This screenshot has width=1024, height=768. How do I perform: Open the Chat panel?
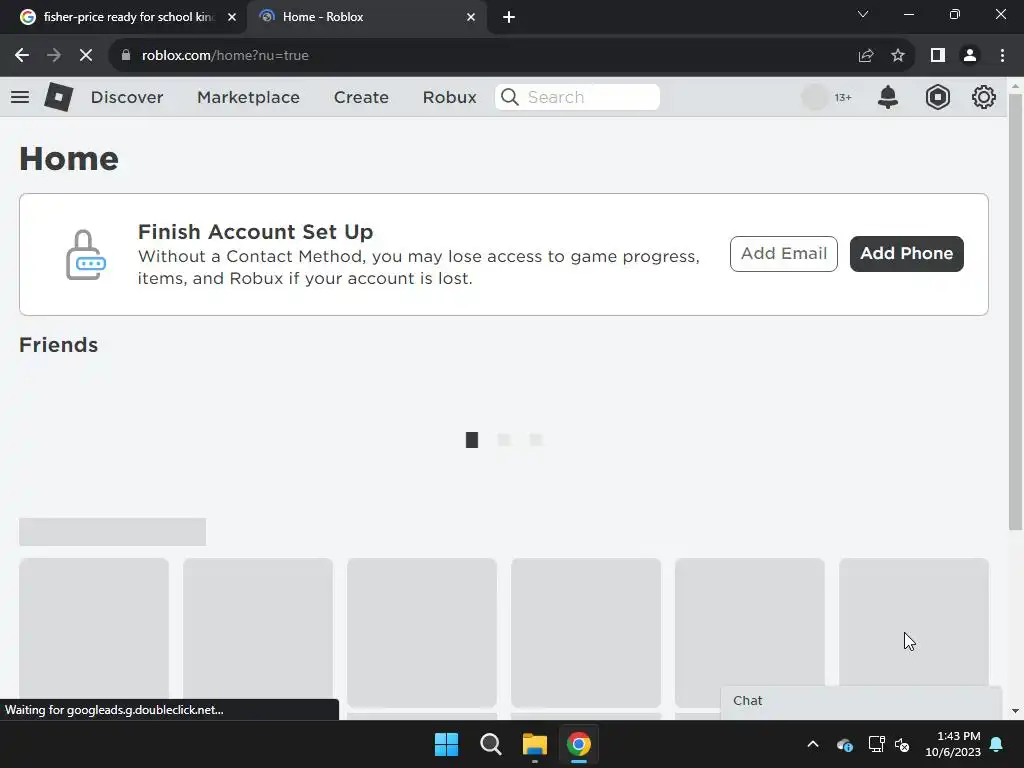[x=861, y=701]
